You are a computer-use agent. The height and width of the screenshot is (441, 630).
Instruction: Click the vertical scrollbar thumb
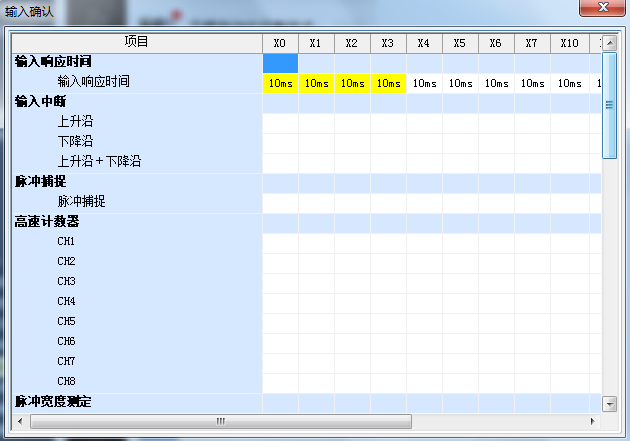[x=609, y=103]
